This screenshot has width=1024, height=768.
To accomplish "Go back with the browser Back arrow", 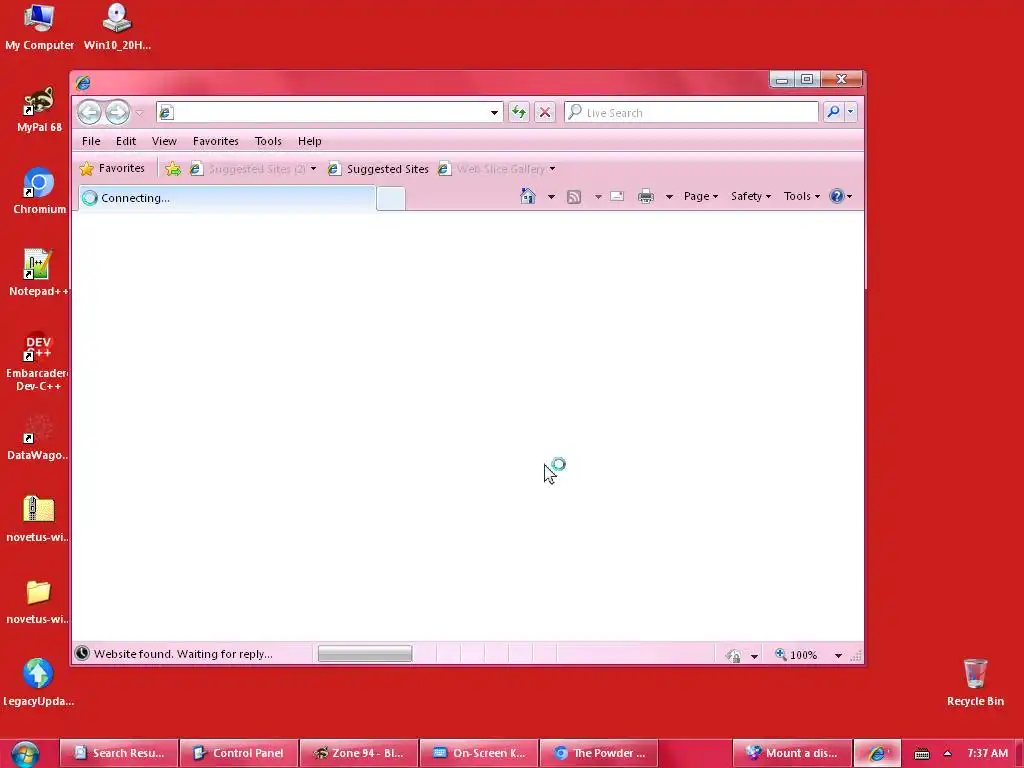I will coord(89,112).
